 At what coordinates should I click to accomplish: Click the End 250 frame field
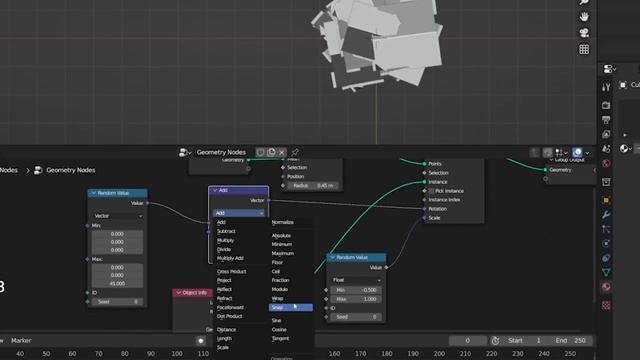click(570, 340)
